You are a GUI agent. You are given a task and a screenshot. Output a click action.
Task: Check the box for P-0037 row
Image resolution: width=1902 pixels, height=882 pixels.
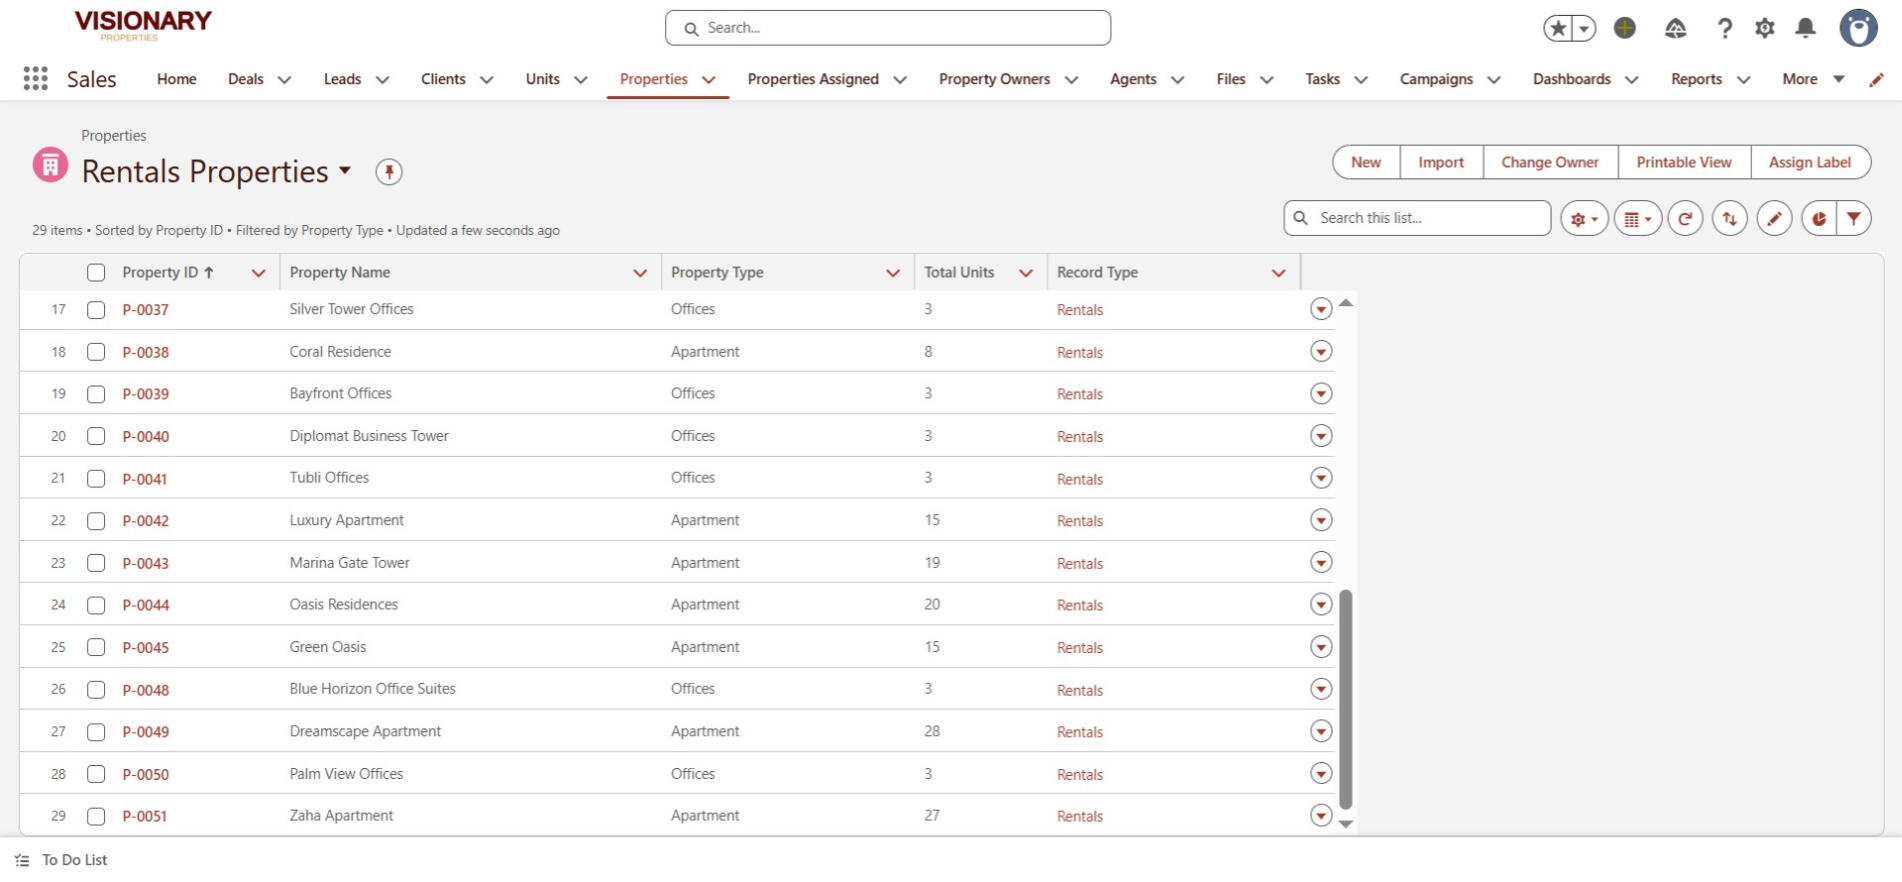coord(96,310)
